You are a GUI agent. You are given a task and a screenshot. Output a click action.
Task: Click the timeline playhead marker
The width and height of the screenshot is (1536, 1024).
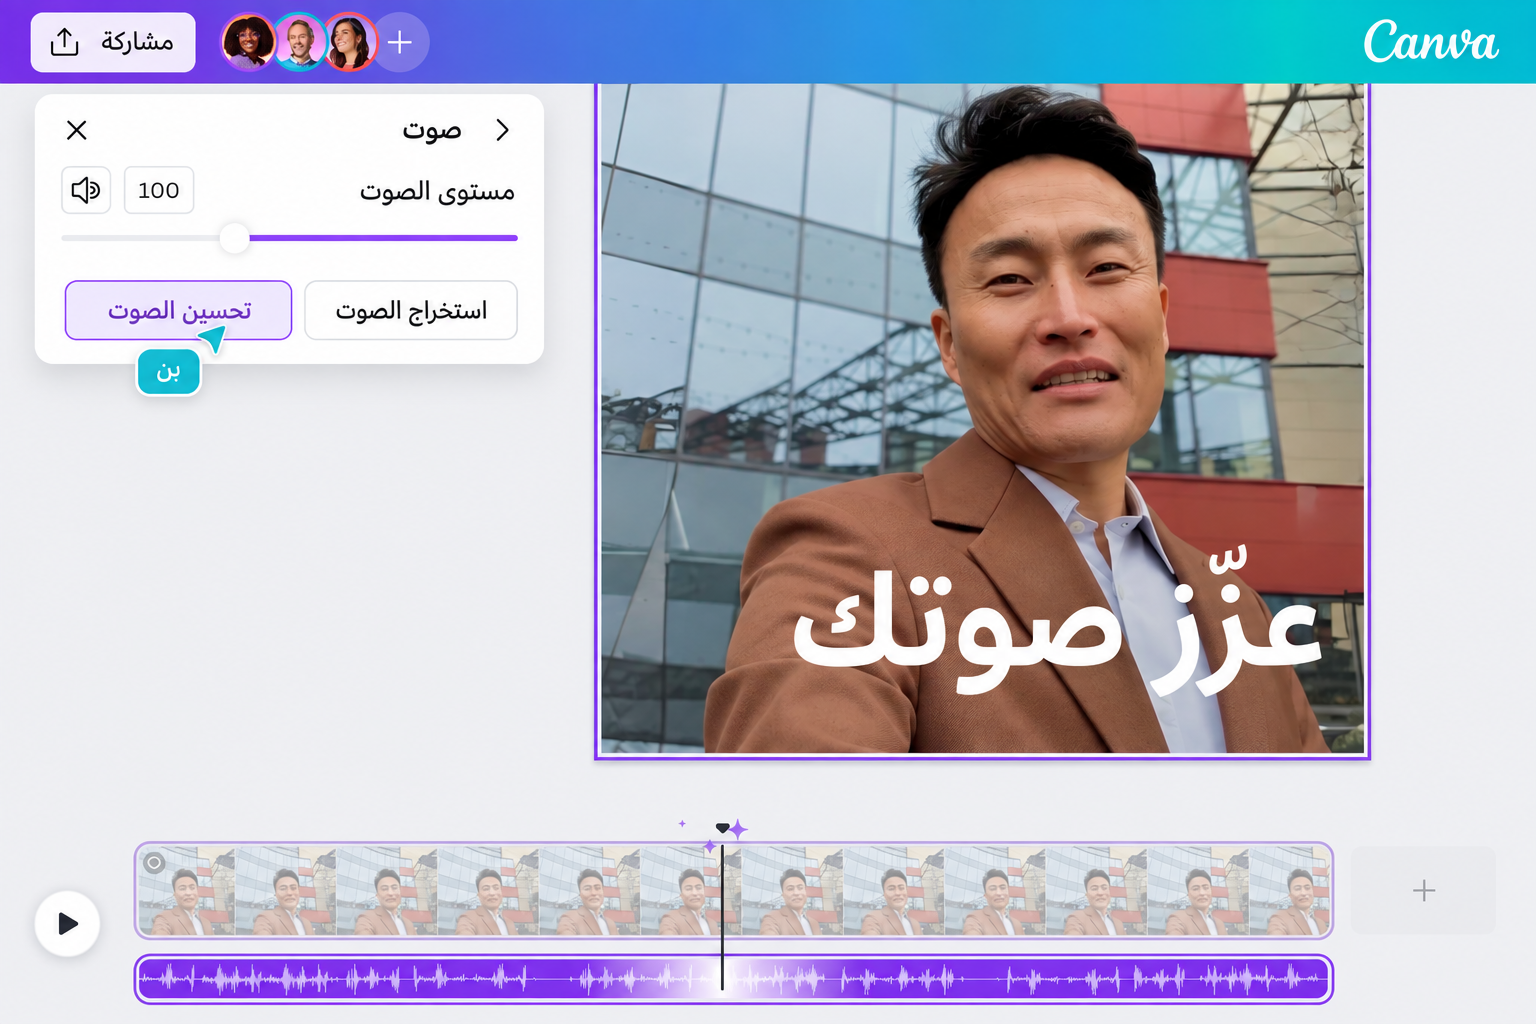(722, 829)
